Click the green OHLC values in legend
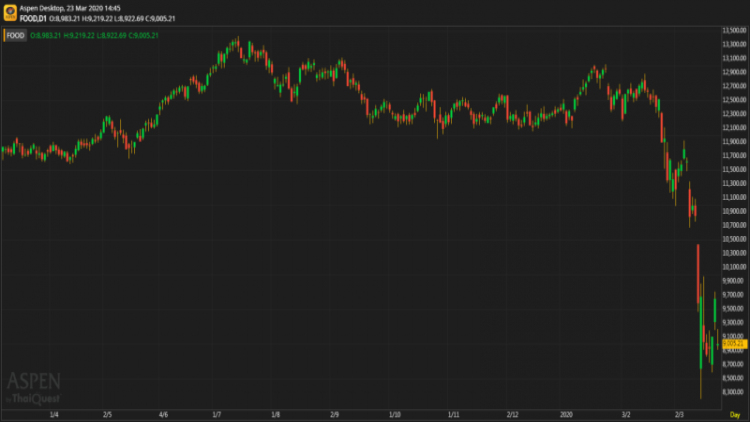Image resolution: width=750 pixels, height=422 pixels. (x=95, y=36)
